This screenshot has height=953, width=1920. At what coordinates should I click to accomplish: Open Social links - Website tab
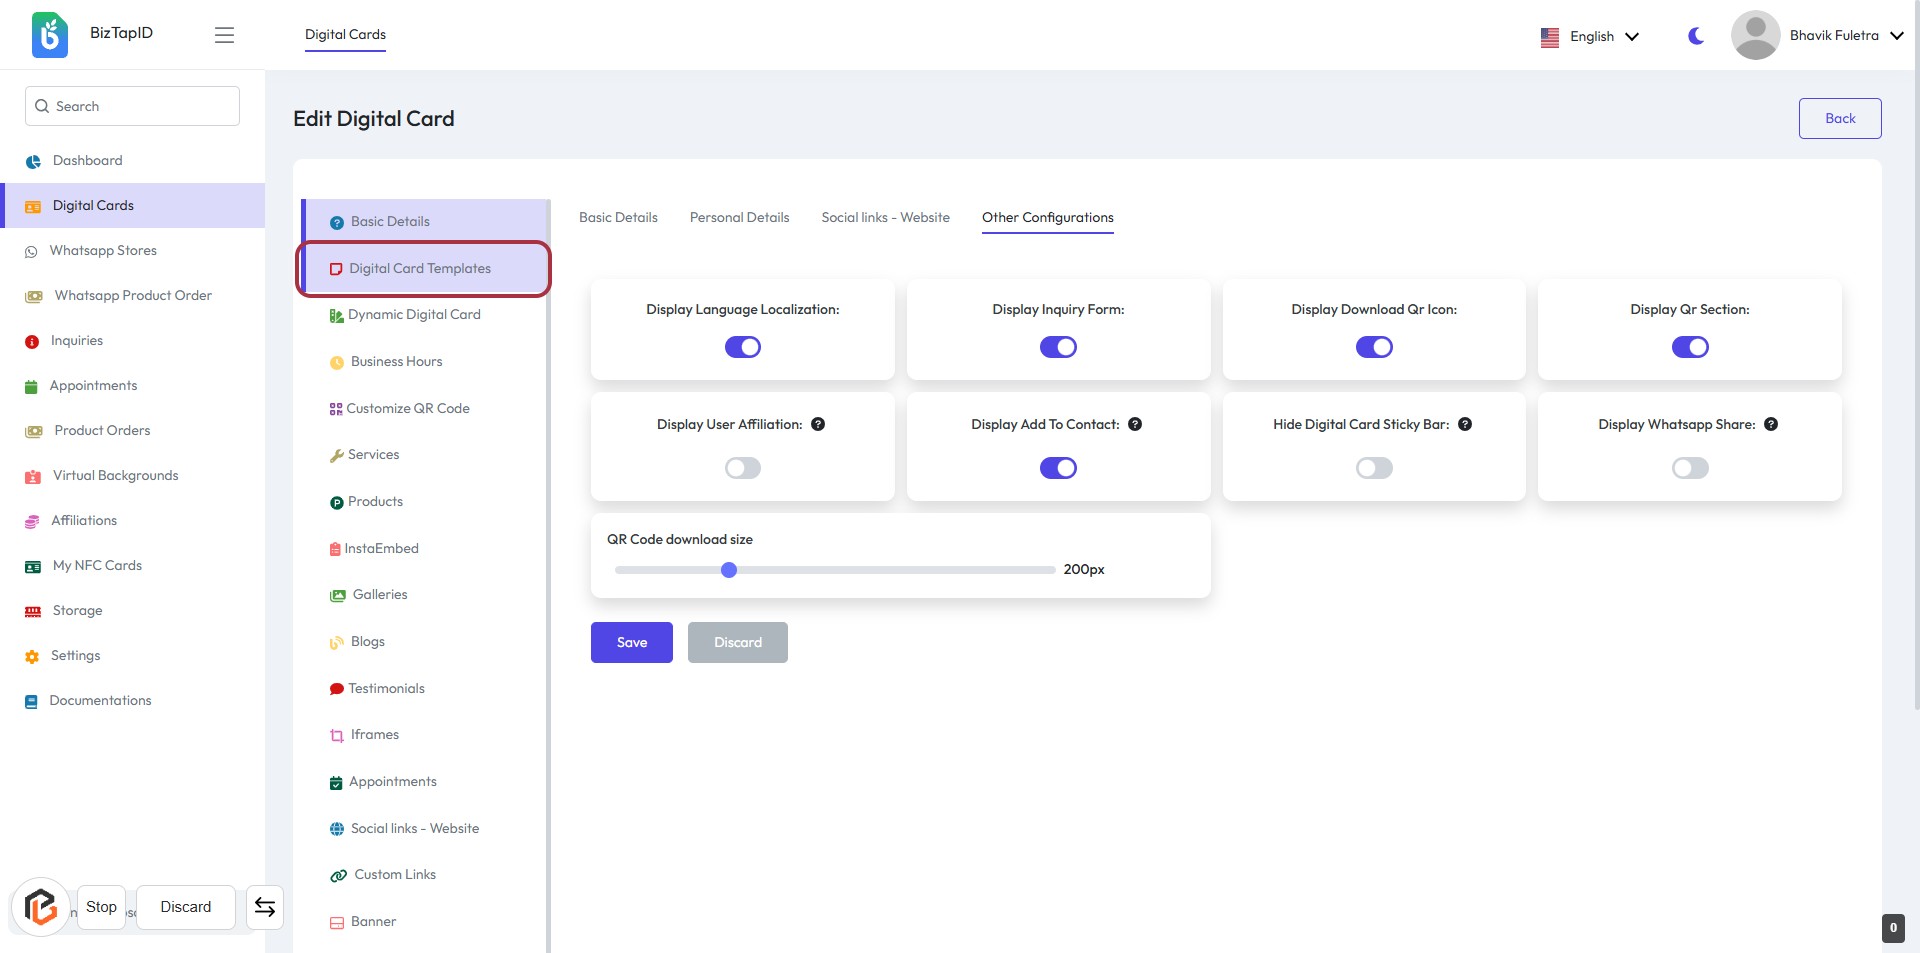tap(885, 217)
